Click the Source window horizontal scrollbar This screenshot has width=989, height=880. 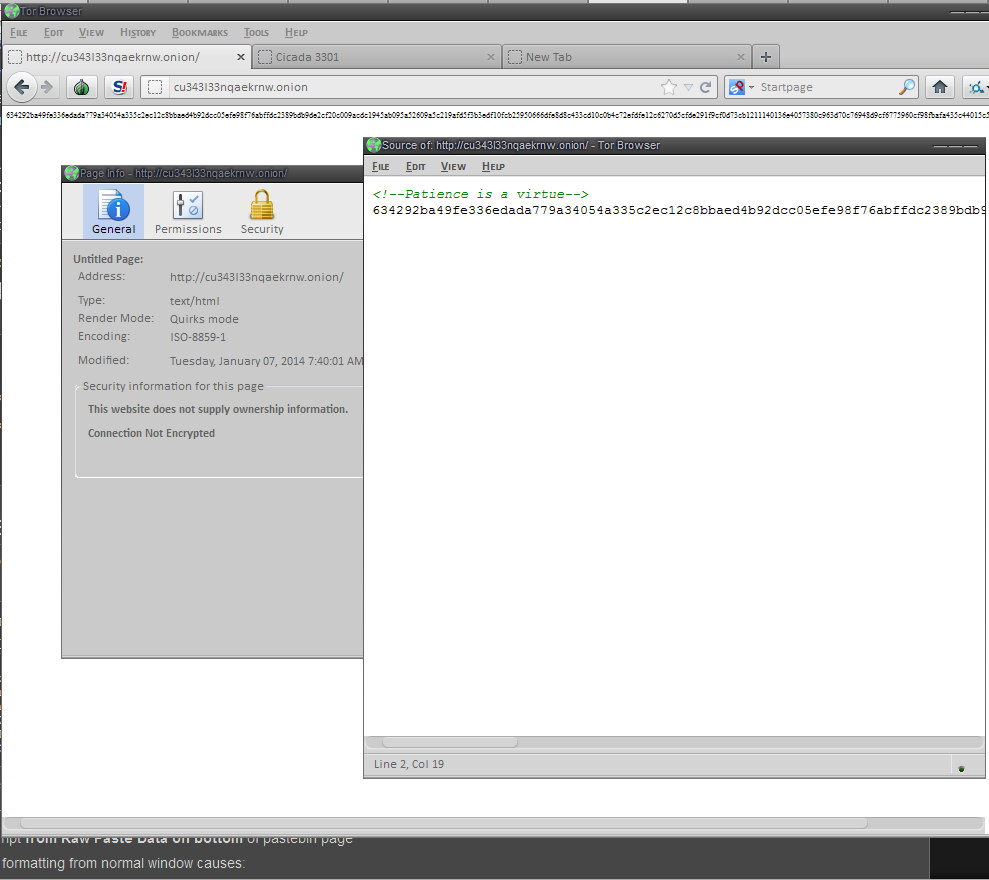[x=450, y=742]
